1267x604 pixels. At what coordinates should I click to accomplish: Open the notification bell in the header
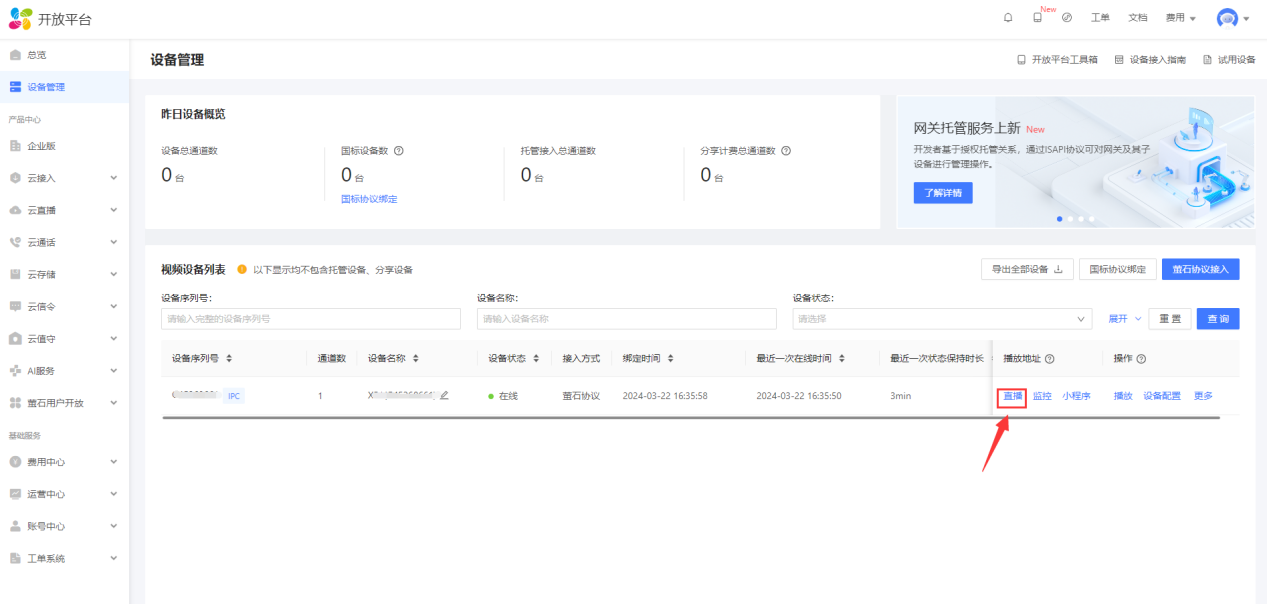tap(1008, 18)
